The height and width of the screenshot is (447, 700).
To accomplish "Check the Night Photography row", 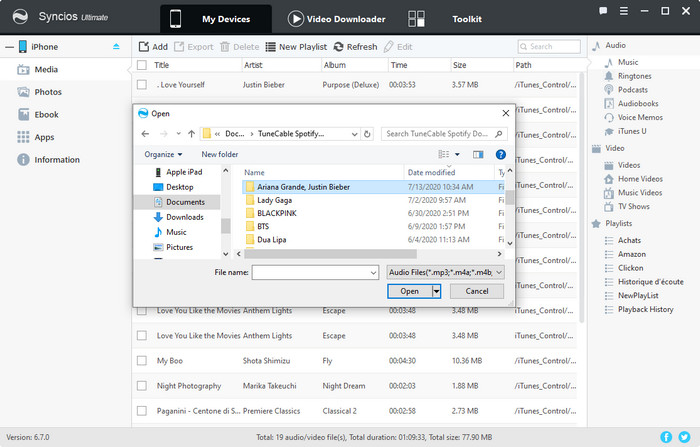I will tap(142, 385).
